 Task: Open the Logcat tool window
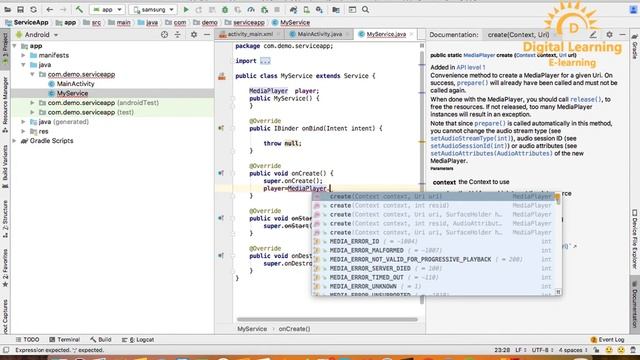click(138, 340)
